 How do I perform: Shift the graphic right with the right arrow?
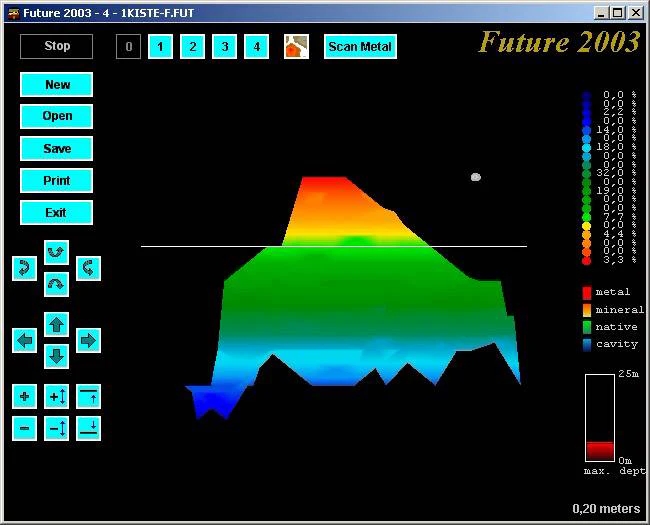tap(88, 340)
